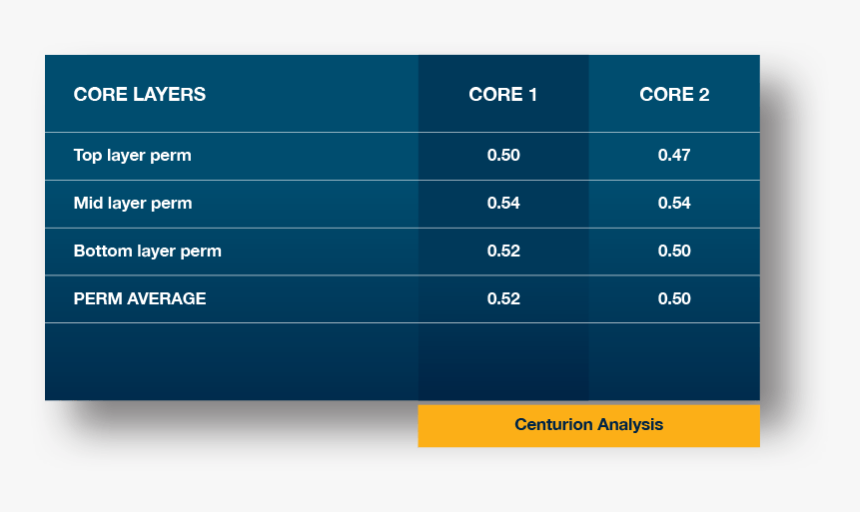This screenshot has height=512, width=860.
Task: Select Top layer perm Core 2 value 0.47
Action: tap(674, 155)
